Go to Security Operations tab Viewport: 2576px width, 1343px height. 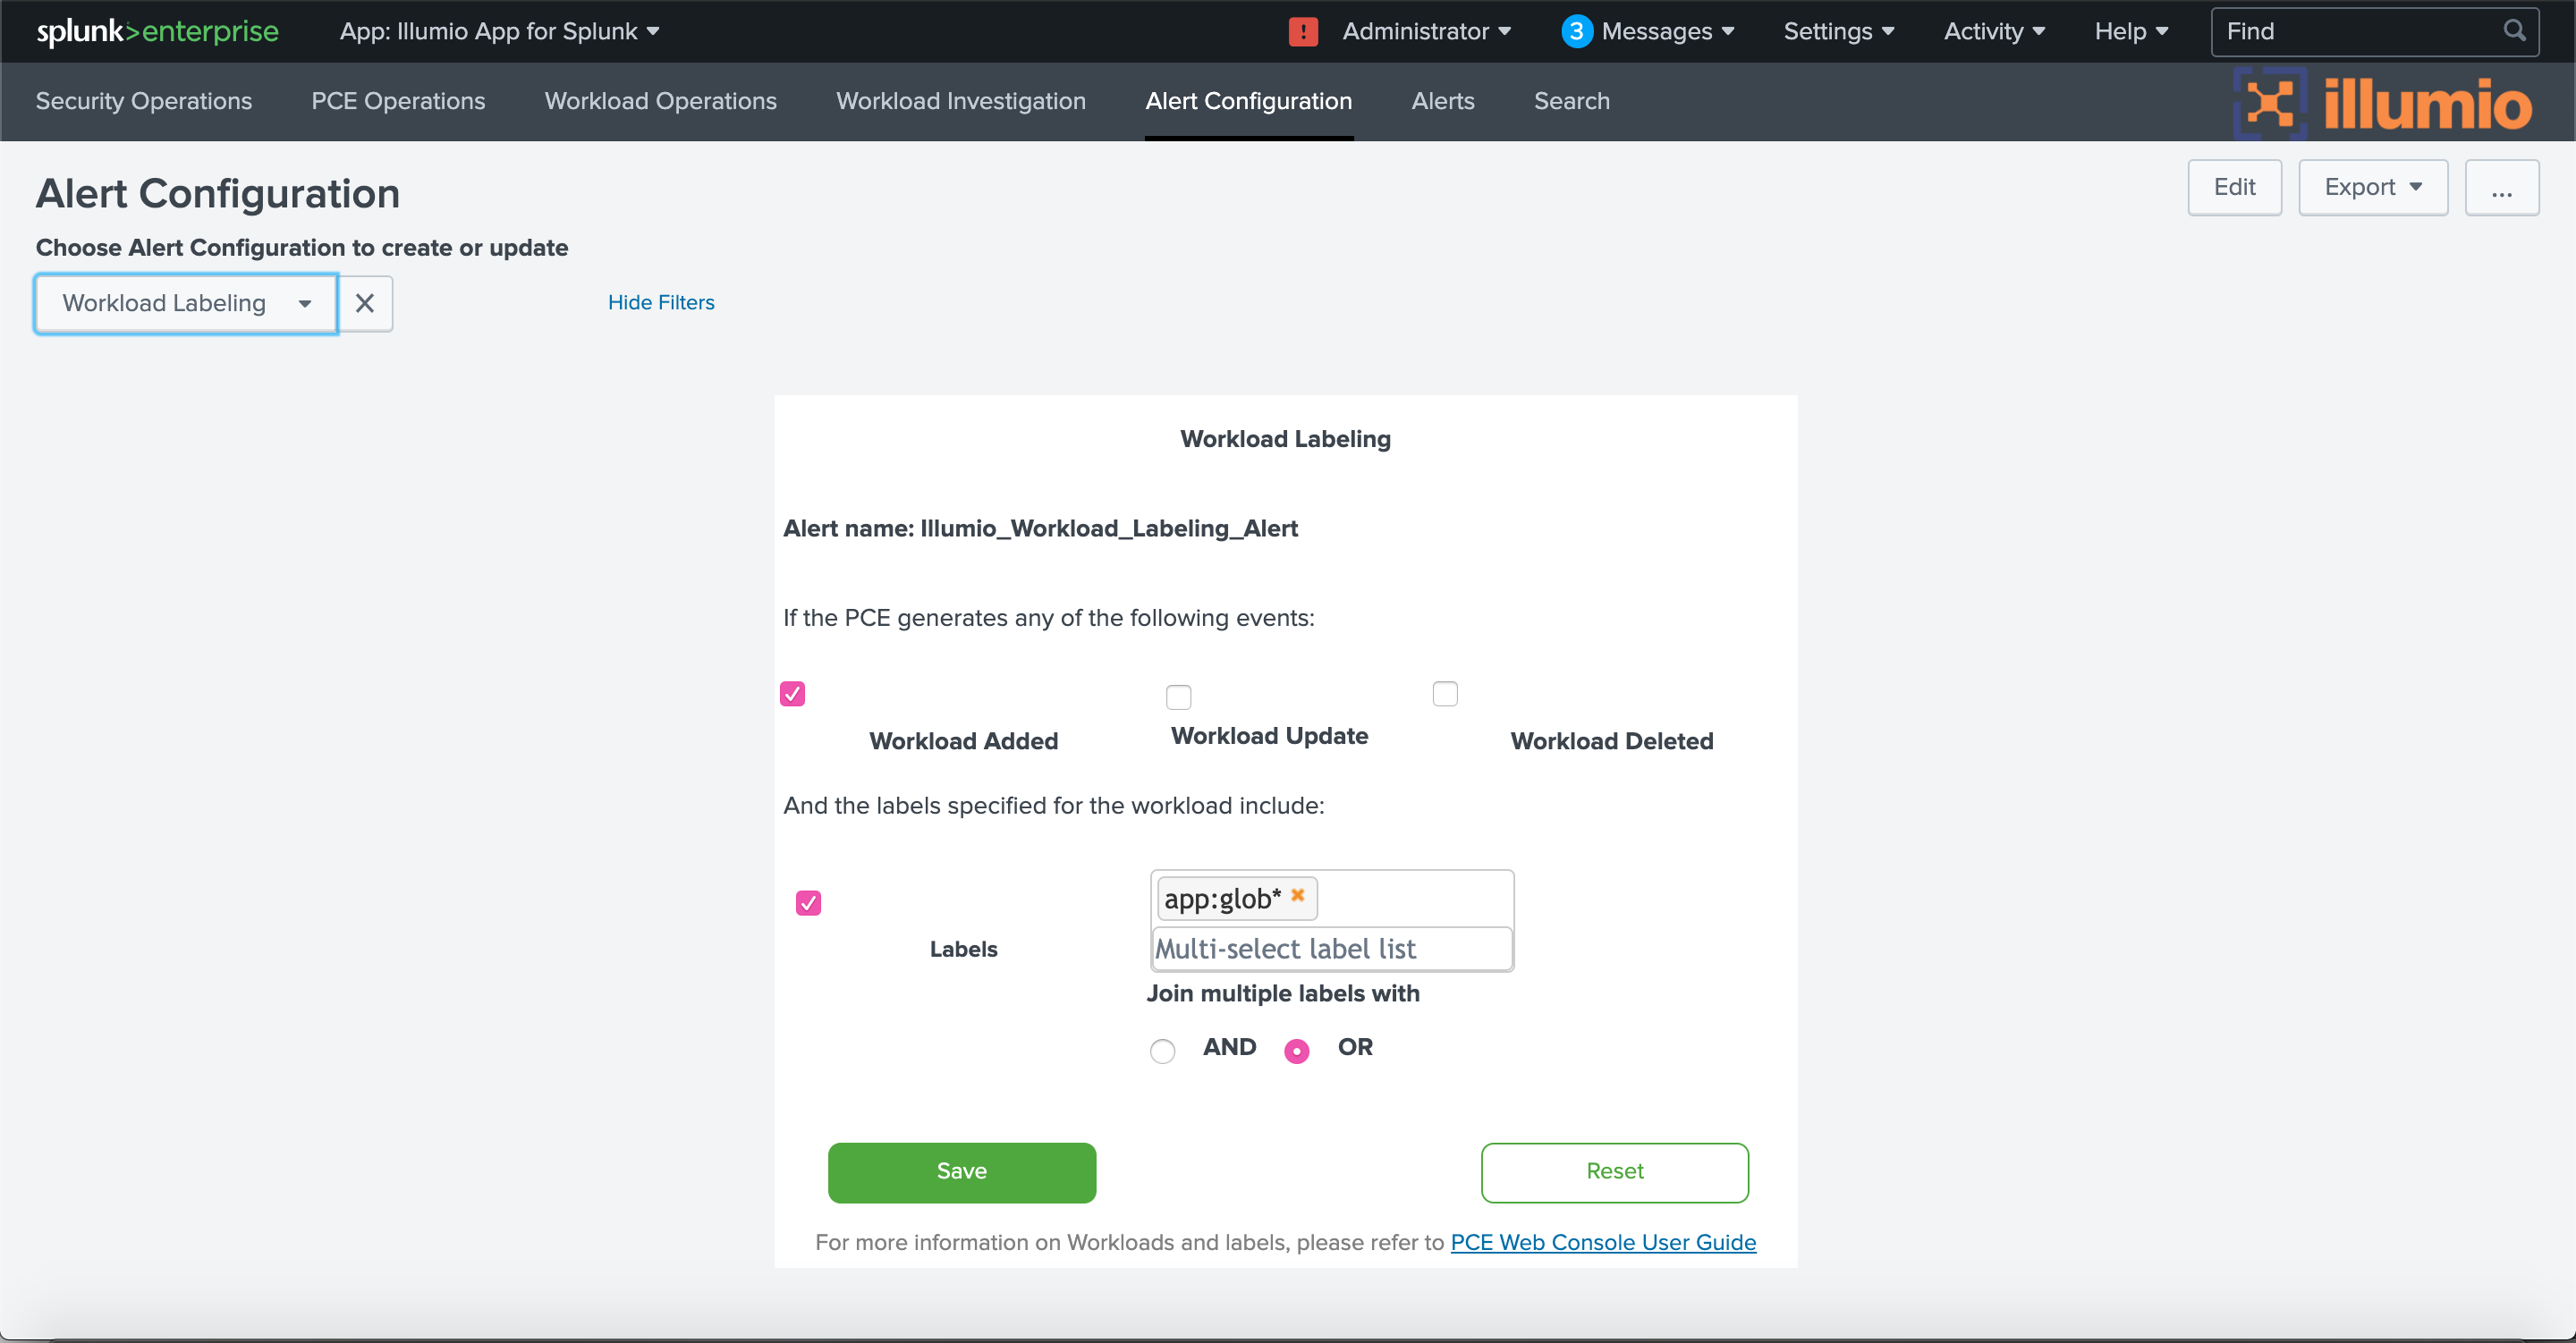pyautogui.click(x=144, y=101)
